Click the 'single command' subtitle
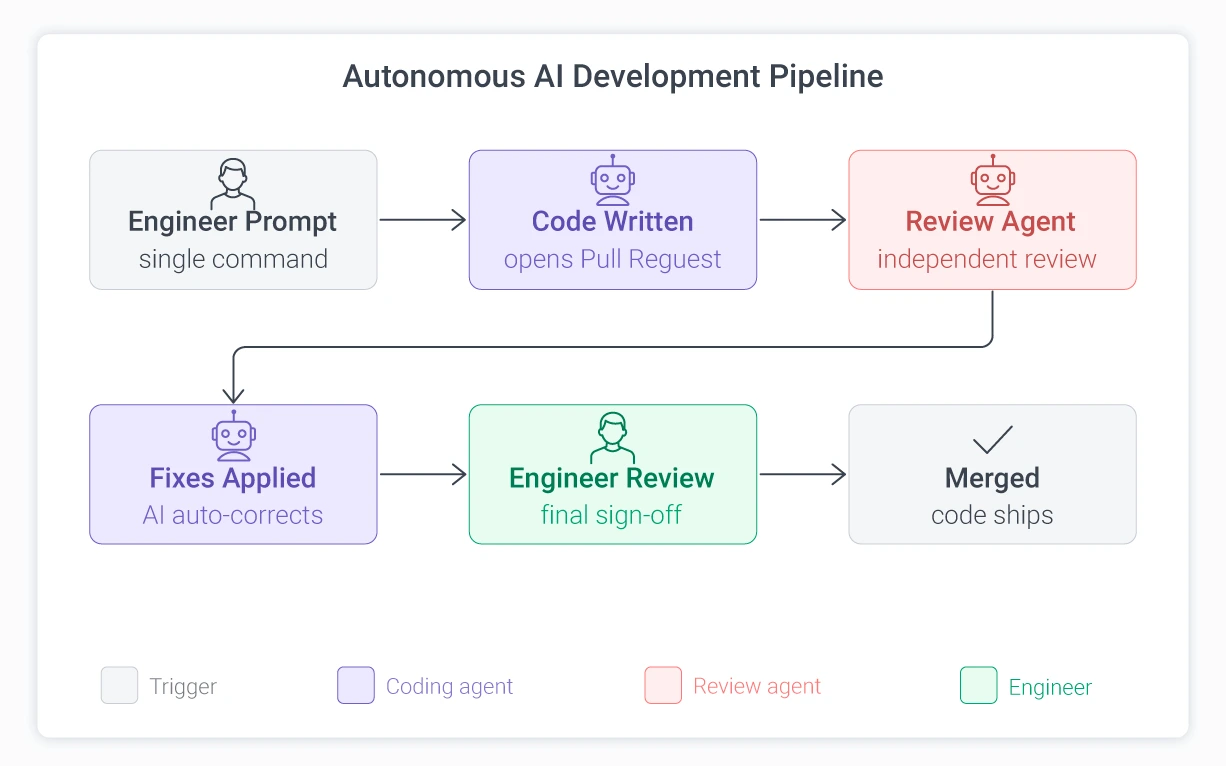This screenshot has height=766, width=1226. coord(233,259)
